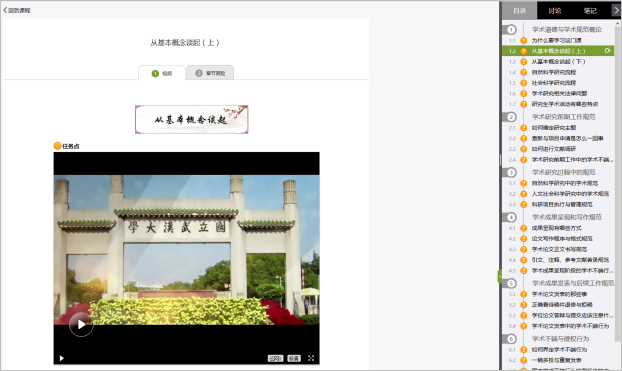This screenshot has width=622, height=371.
Task: Click the chapter 4 circled number marker
Action: pos(511,217)
